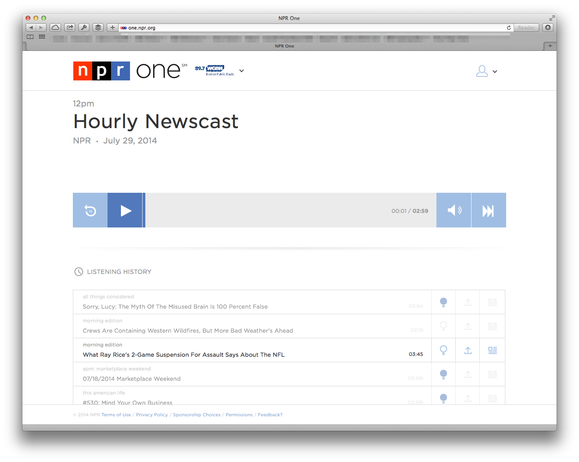Click the plus button beside the address bar

[112, 28]
